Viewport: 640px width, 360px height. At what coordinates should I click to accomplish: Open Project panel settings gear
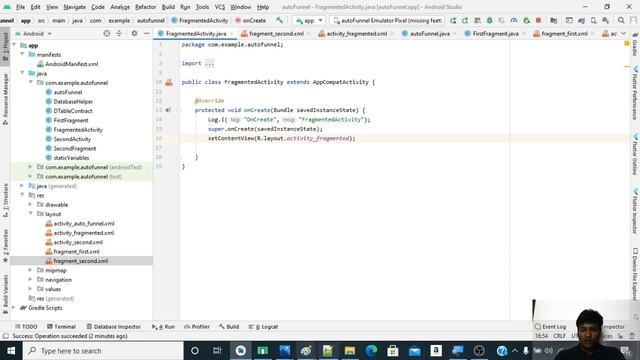point(134,33)
